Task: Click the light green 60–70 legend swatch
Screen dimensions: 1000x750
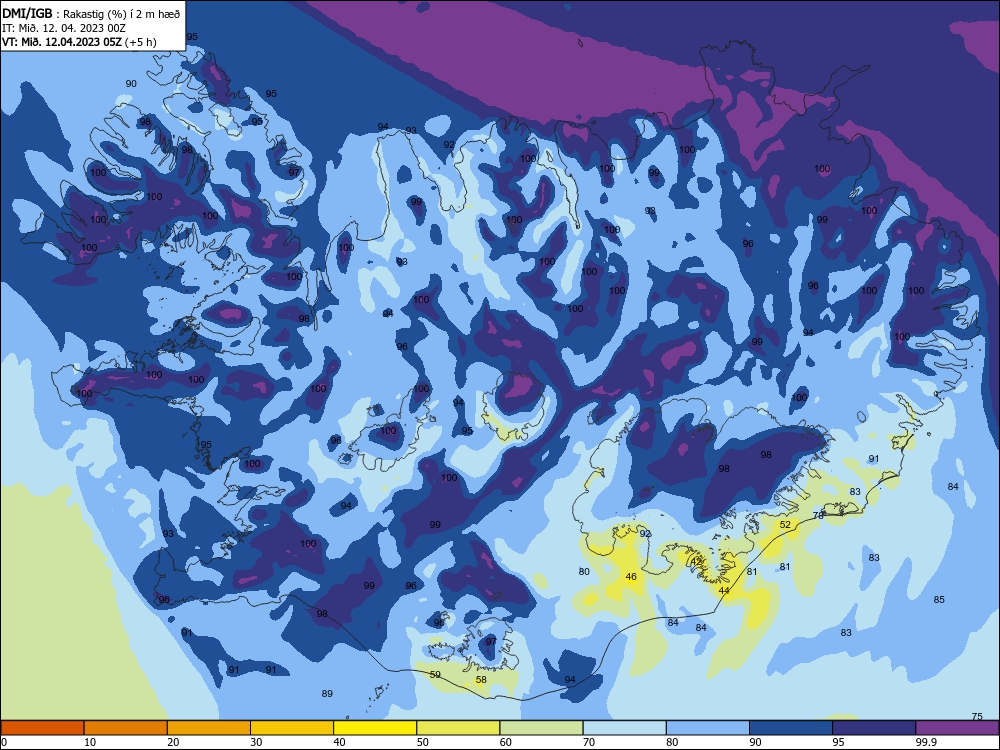Action: pos(541,728)
